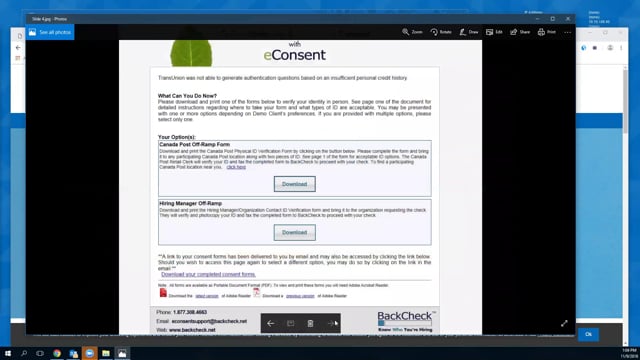The width and height of the screenshot is (640, 360).
Task: Print the current photo
Action: pos(547,32)
